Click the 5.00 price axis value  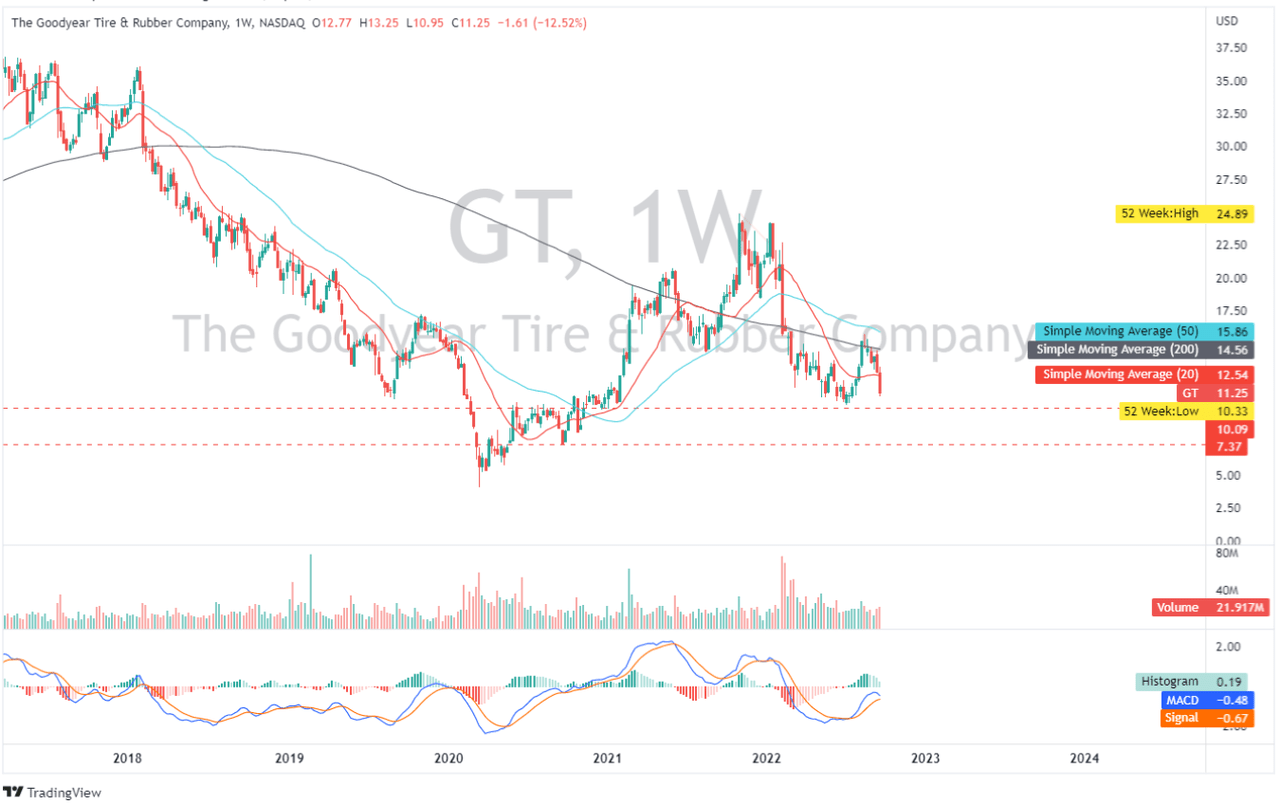1227,475
